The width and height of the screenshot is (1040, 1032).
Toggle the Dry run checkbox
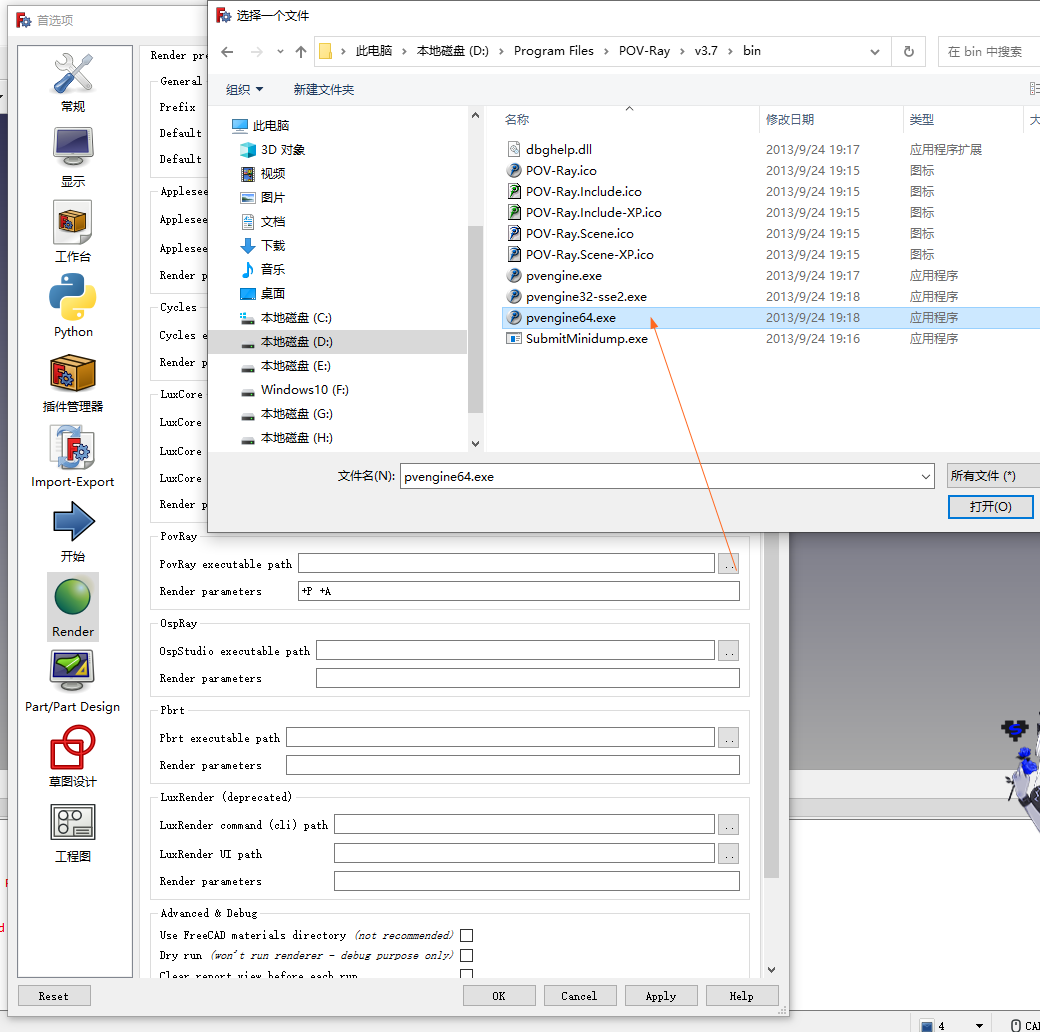[466, 955]
